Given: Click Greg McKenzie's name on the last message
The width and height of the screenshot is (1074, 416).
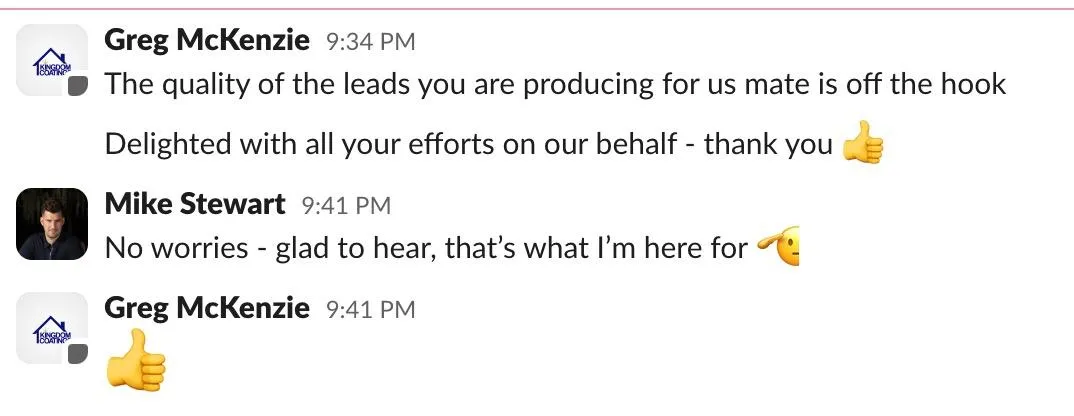Looking at the screenshot, I should click(x=207, y=308).
